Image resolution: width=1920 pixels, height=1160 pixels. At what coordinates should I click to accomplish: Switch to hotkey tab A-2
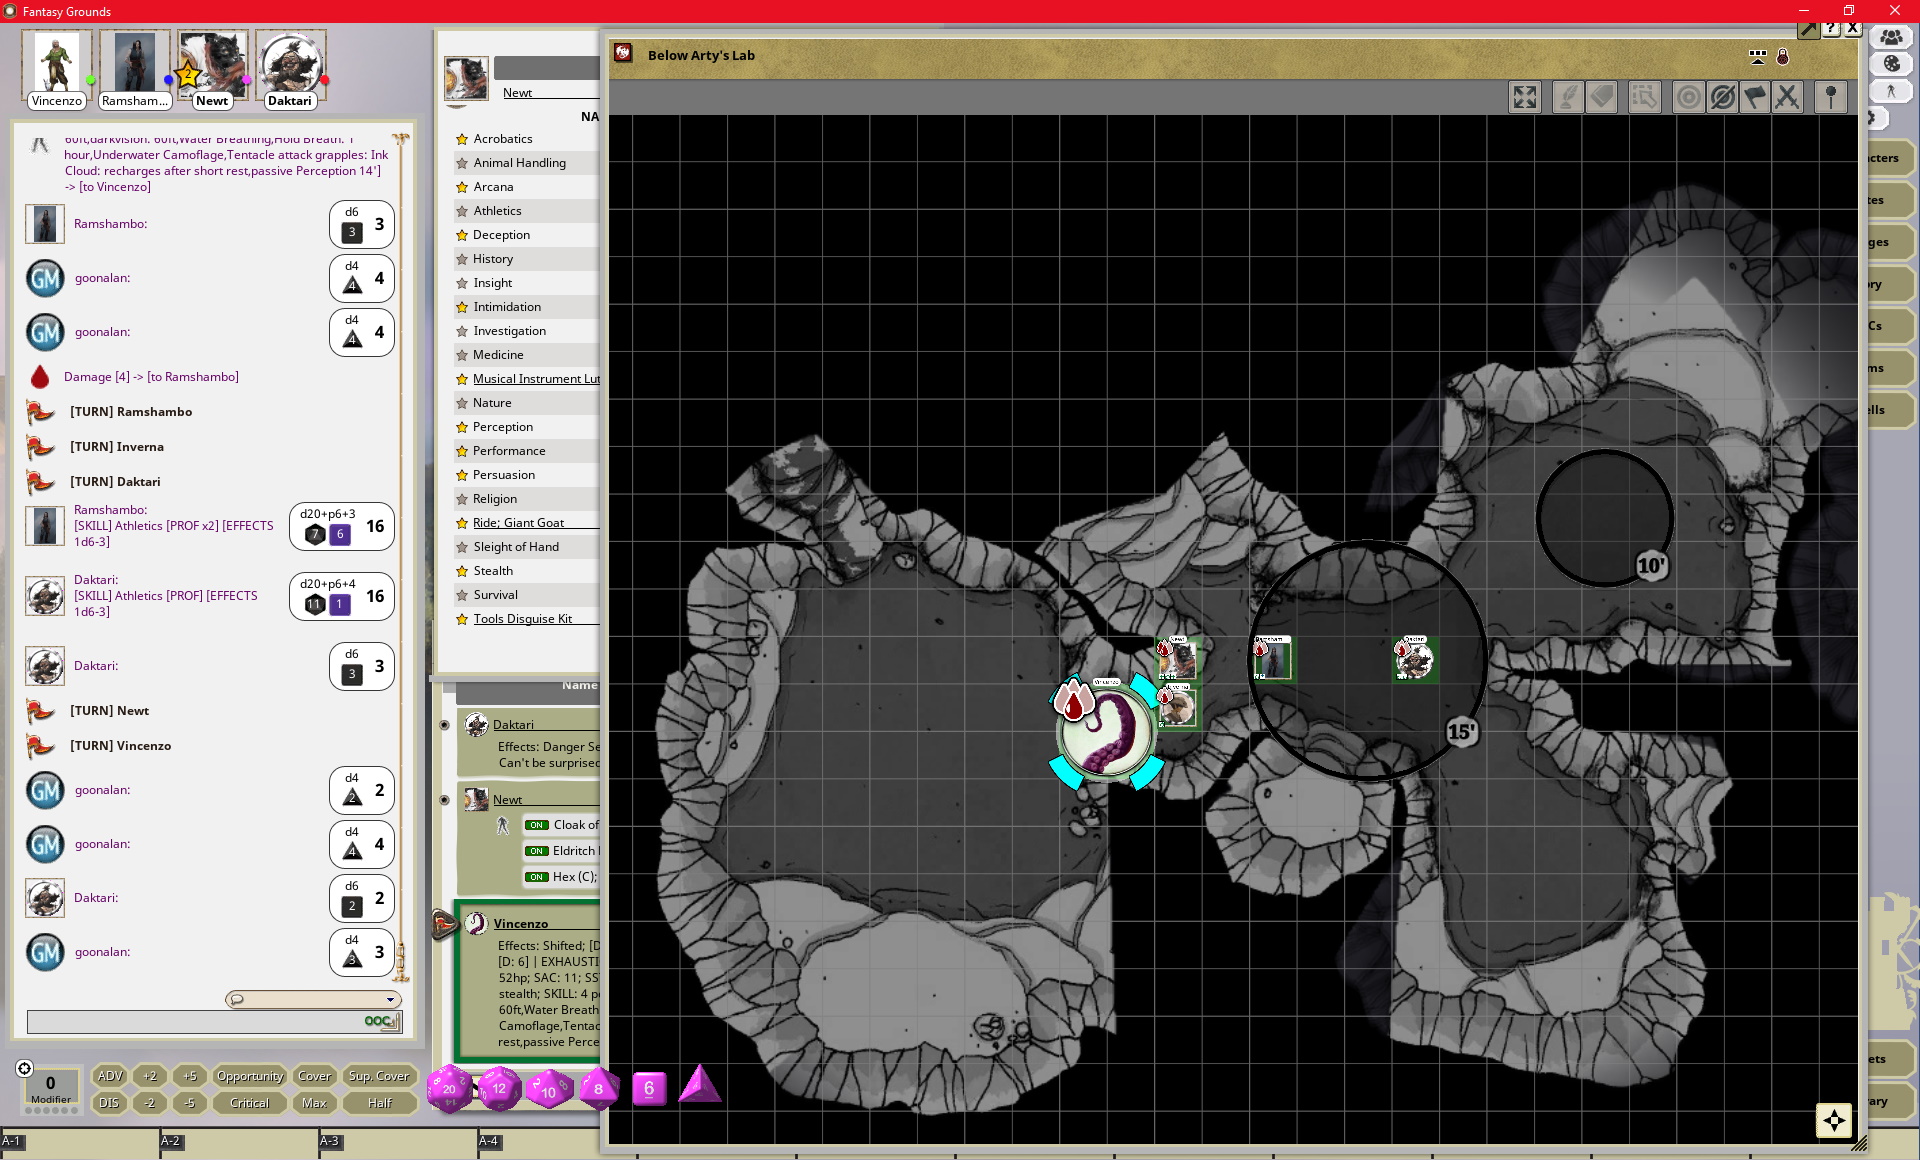pos(171,1141)
